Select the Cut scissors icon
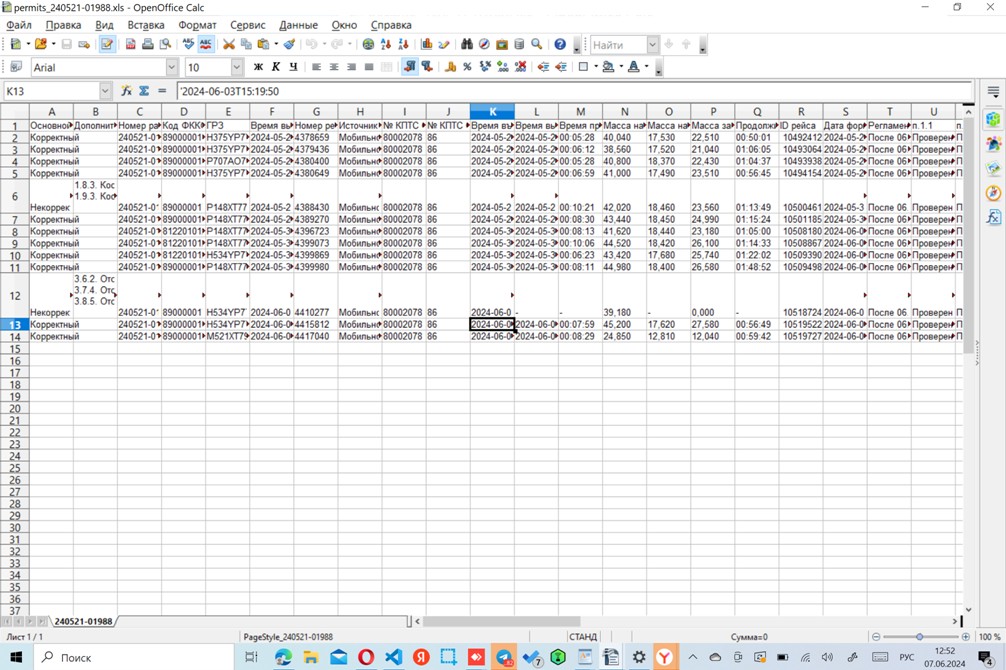1006x670 pixels. click(228, 44)
